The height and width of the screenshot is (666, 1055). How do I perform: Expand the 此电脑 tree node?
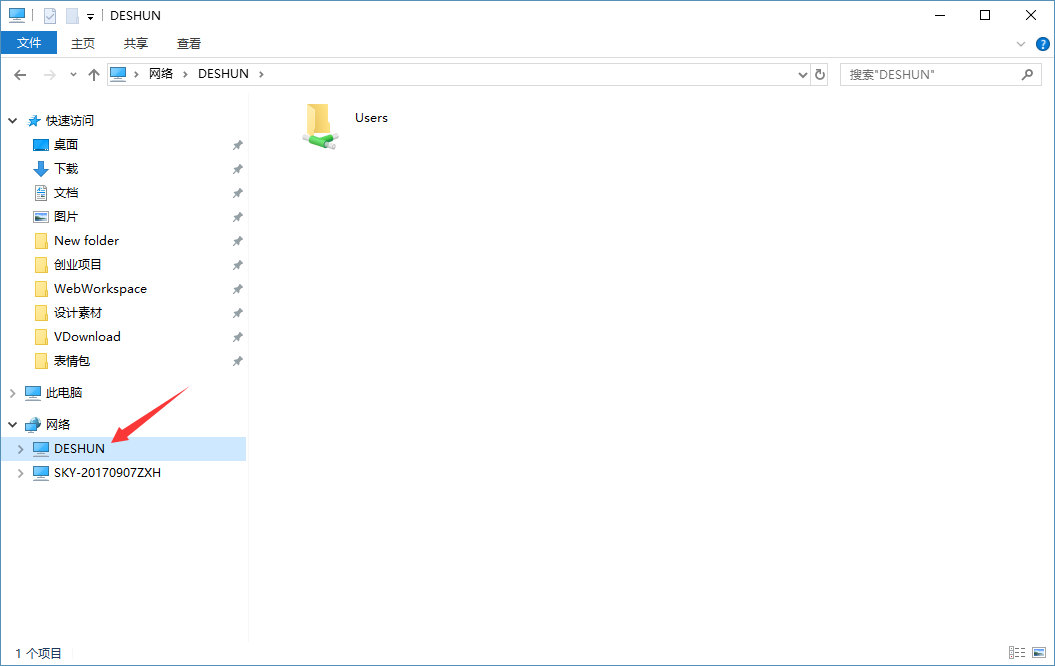(12, 393)
